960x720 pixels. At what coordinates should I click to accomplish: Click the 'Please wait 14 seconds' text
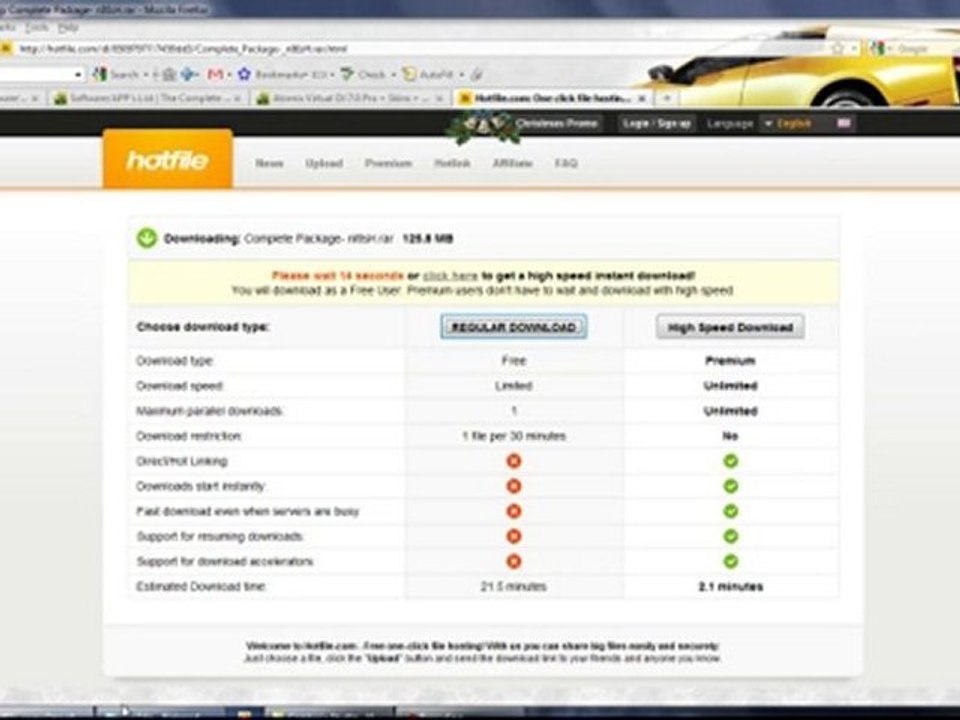tap(337, 276)
